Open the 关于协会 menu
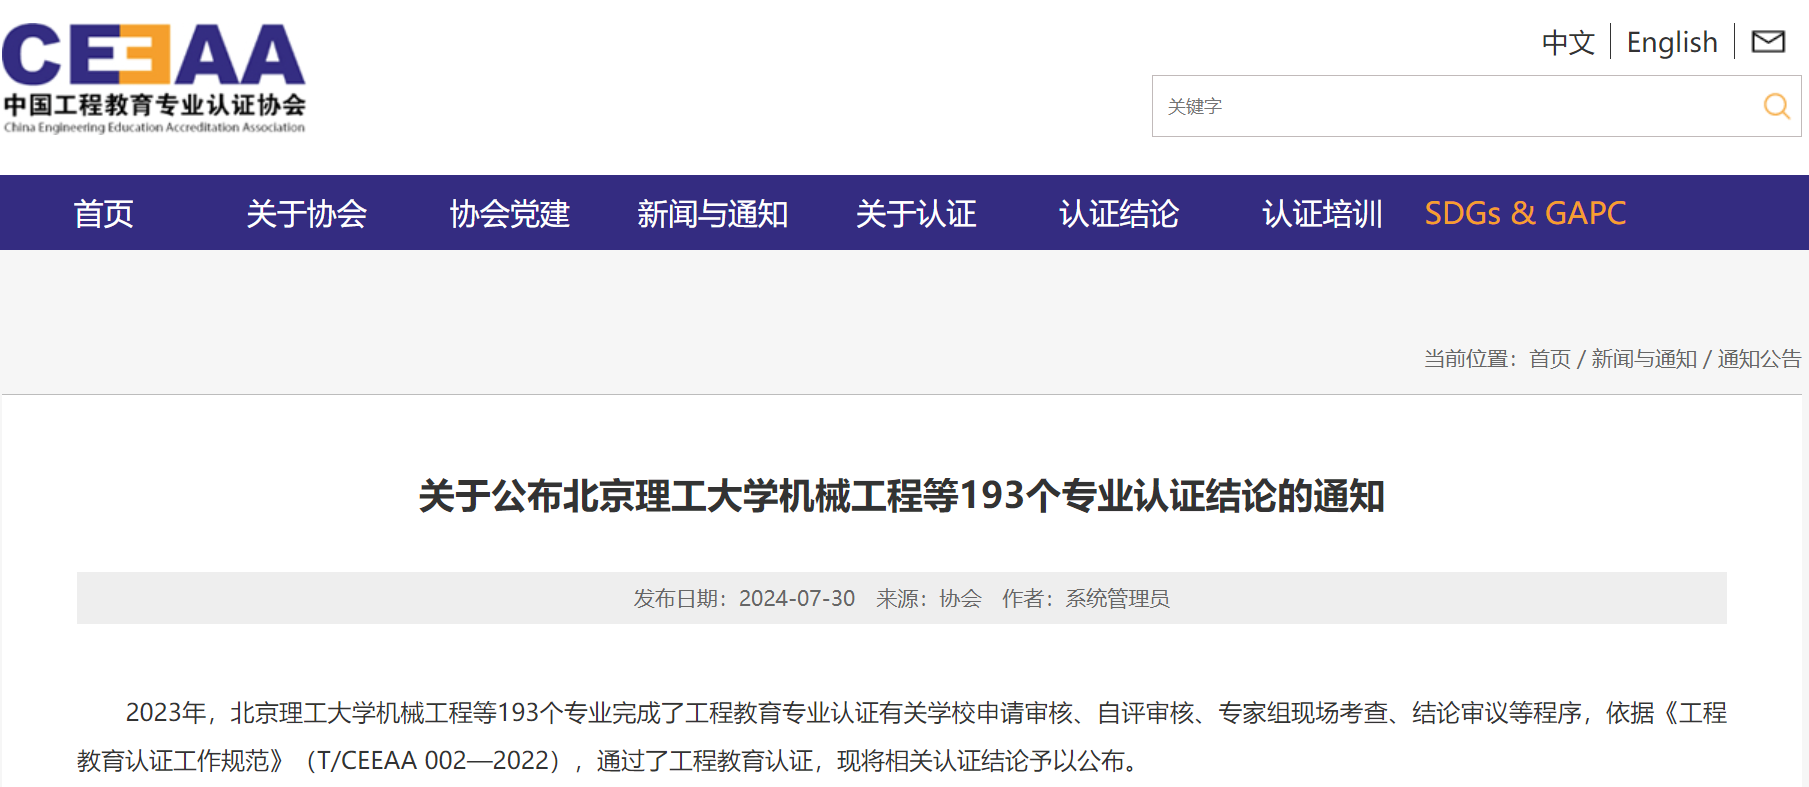The width and height of the screenshot is (1809, 787). tap(307, 213)
